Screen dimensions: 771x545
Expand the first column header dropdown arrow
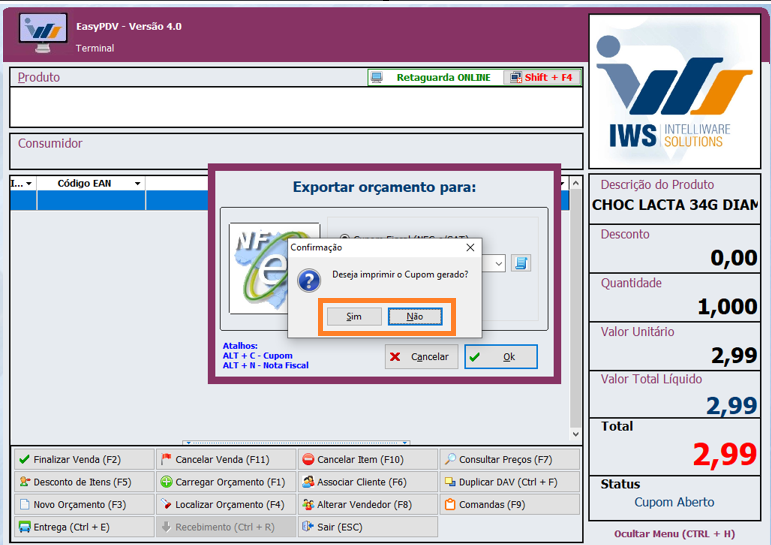[29, 184]
